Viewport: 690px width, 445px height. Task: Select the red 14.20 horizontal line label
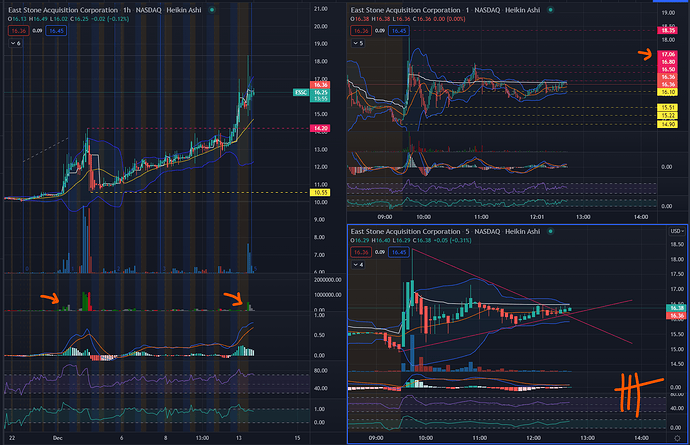[320, 129]
